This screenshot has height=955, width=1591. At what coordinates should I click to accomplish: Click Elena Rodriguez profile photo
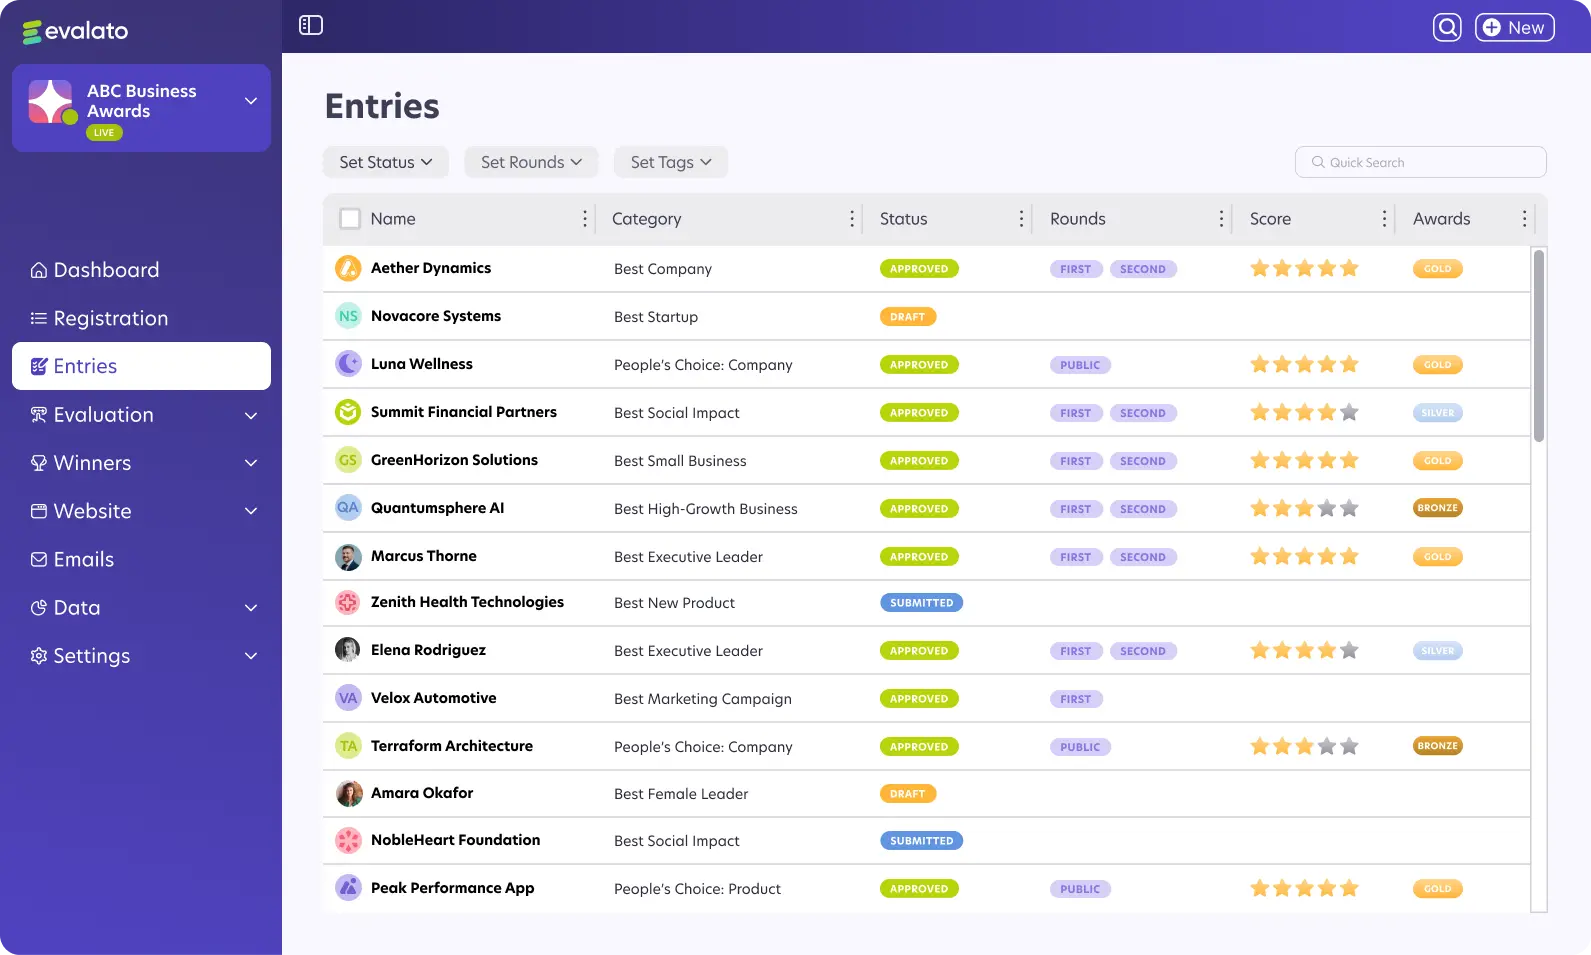click(x=348, y=650)
